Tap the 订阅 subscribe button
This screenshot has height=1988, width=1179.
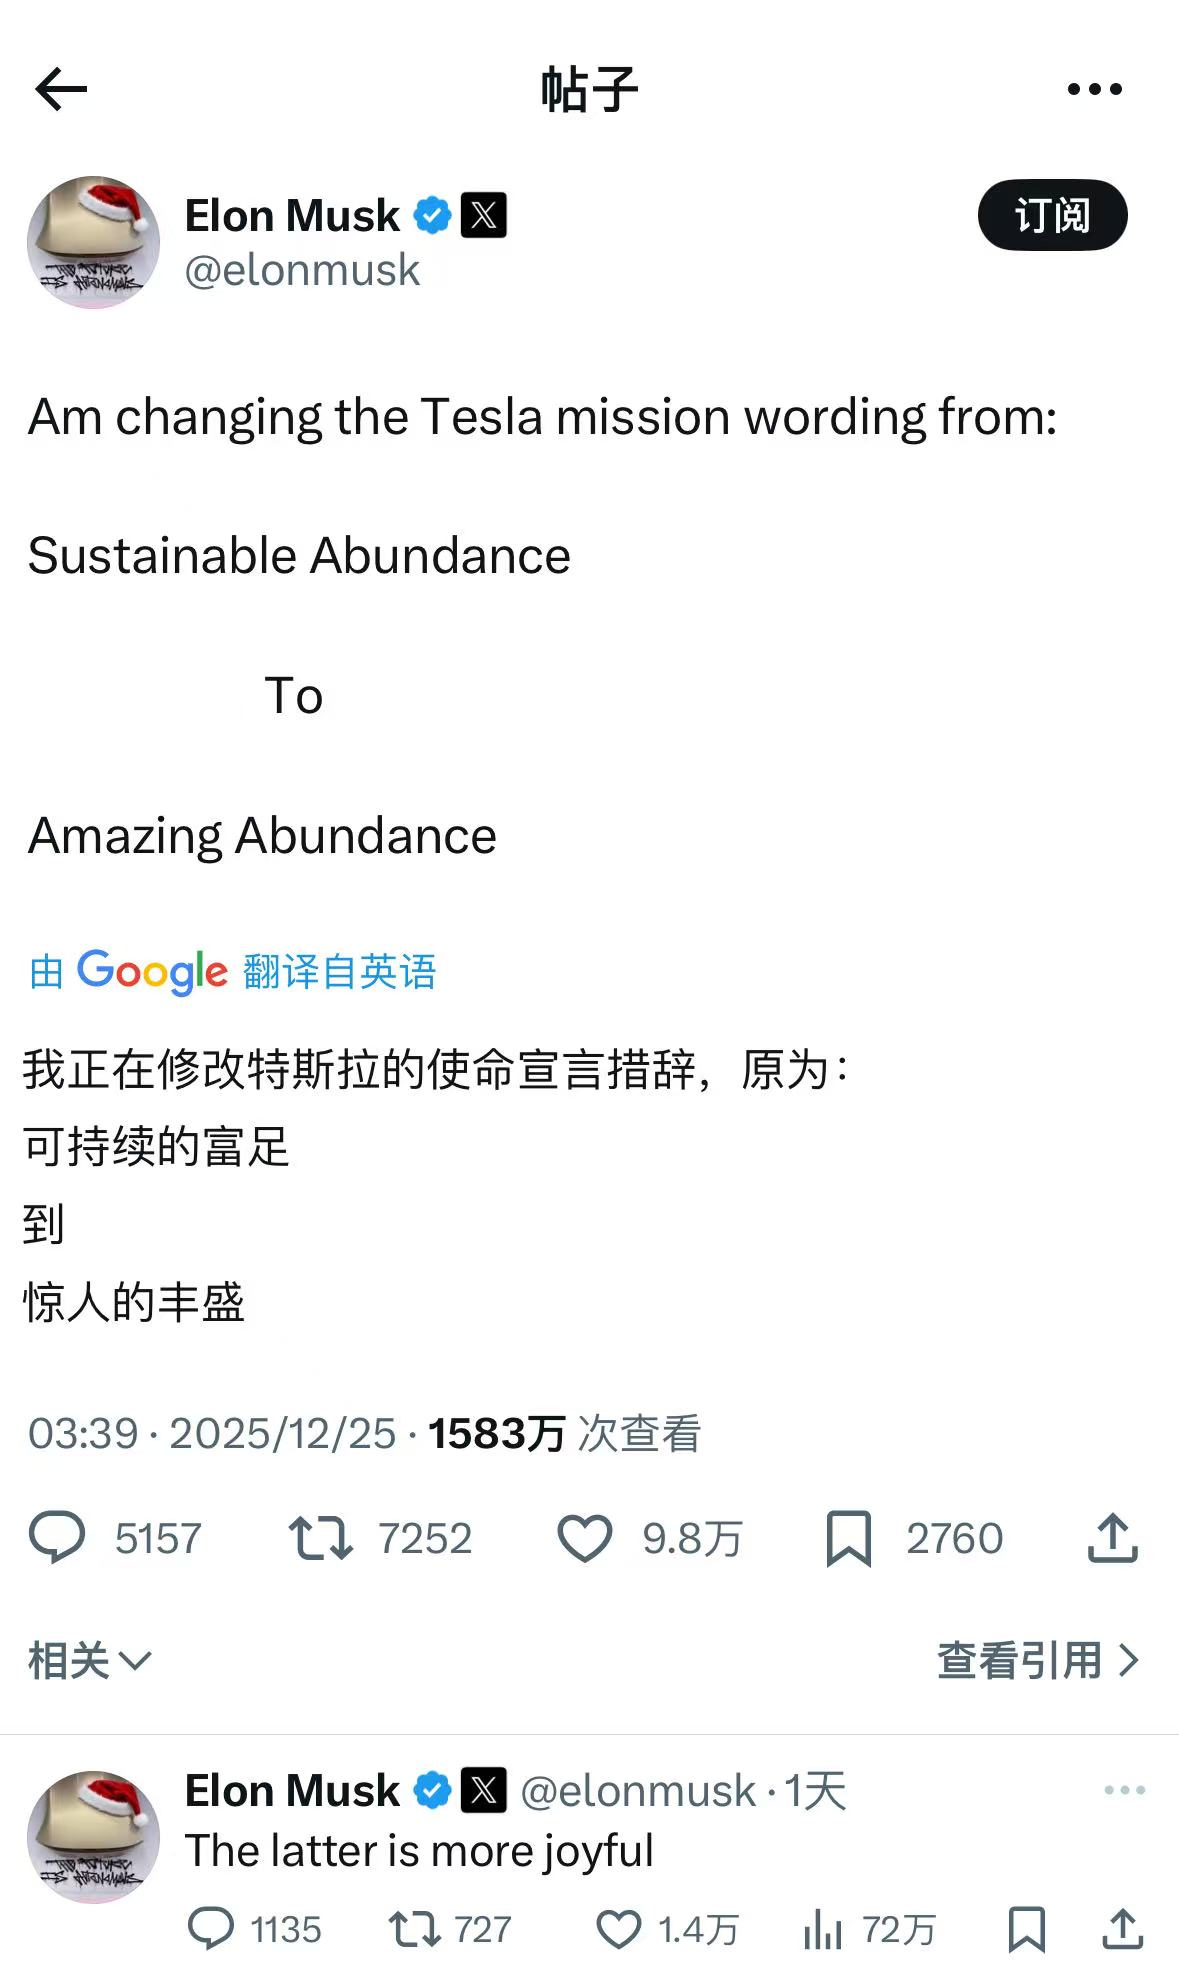pyautogui.click(x=1052, y=215)
